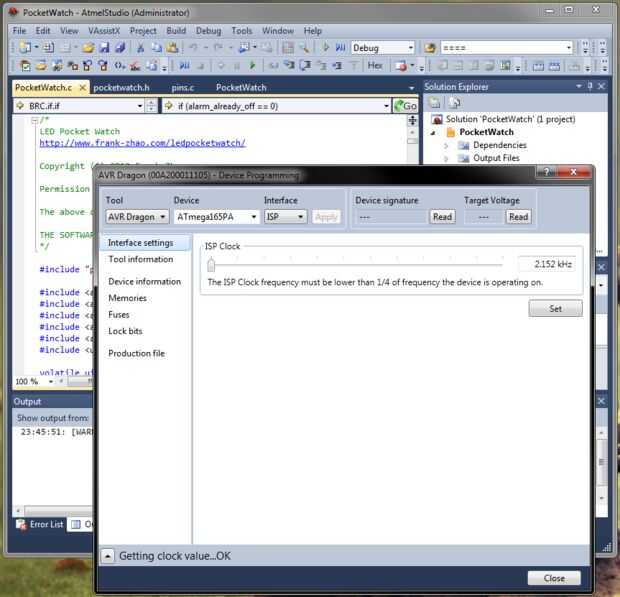This screenshot has width=620, height=597.
Task: Open the frank-zhao.com ledpocketwatch link
Action: pyautogui.click(x=142, y=143)
